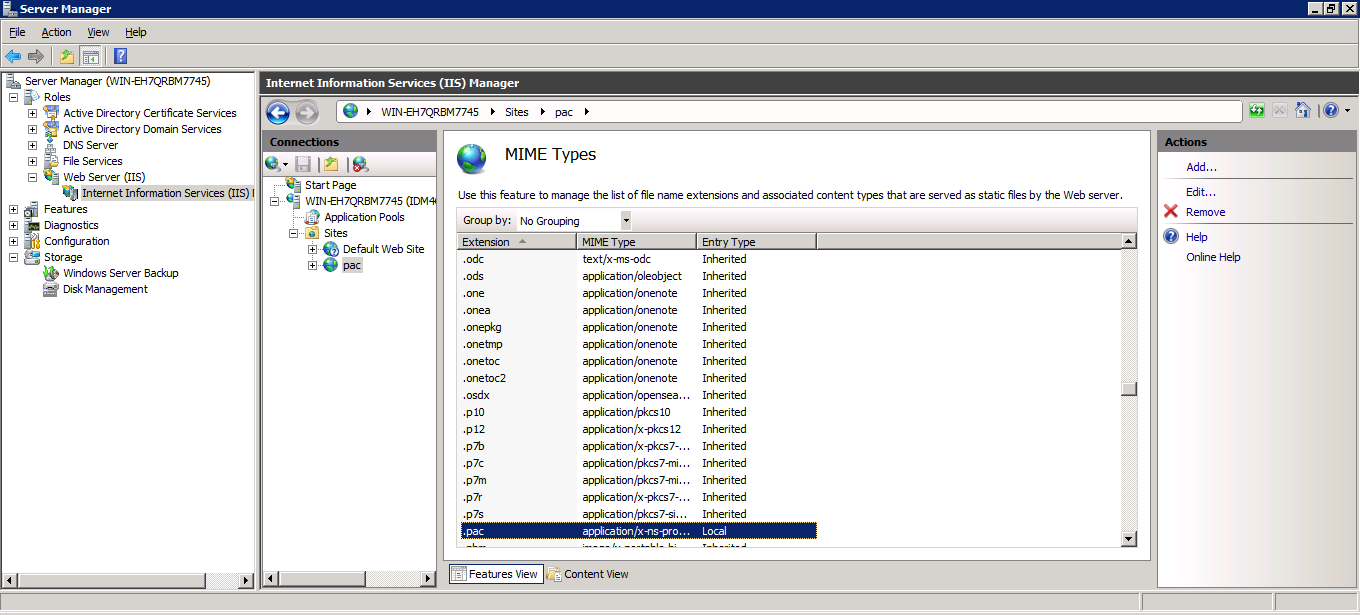The width and height of the screenshot is (1360, 615).
Task: Expand the DNS Server role node
Action: point(32,145)
